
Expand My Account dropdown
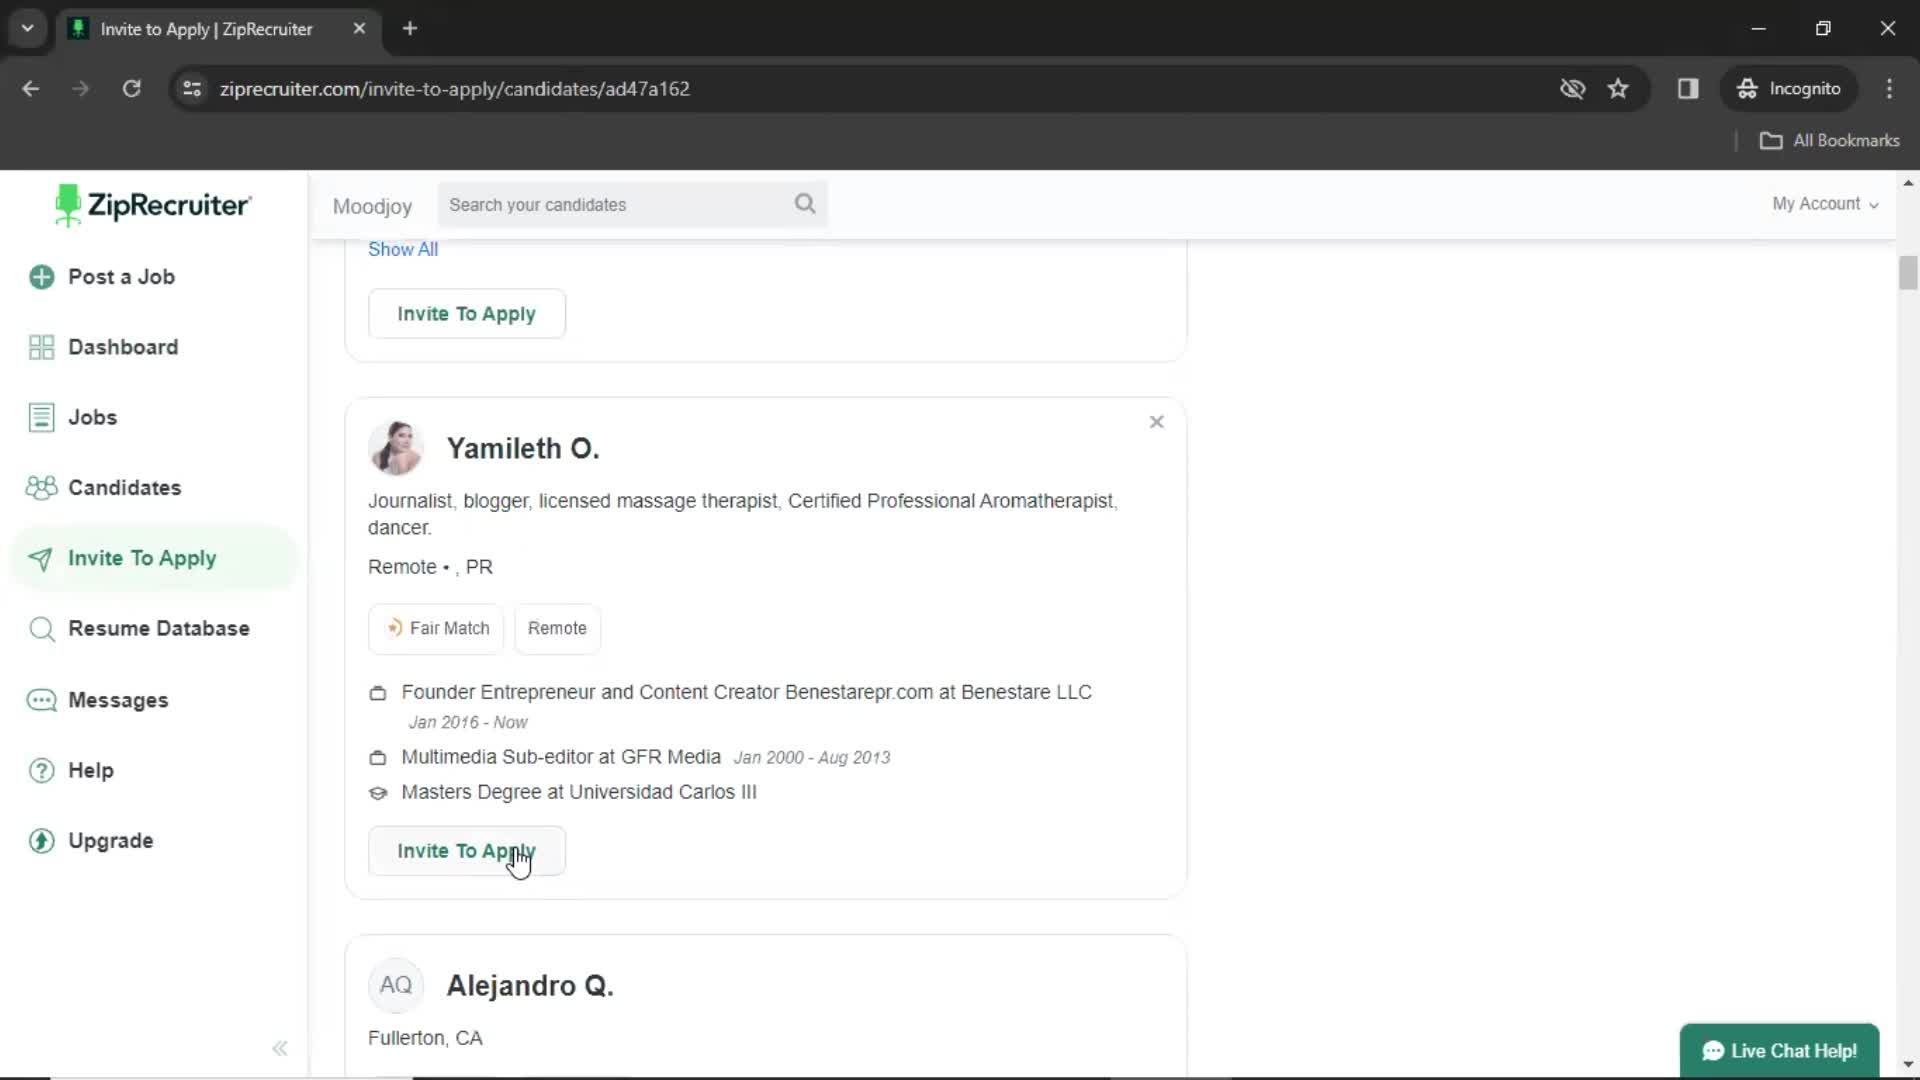(1824, 203)
